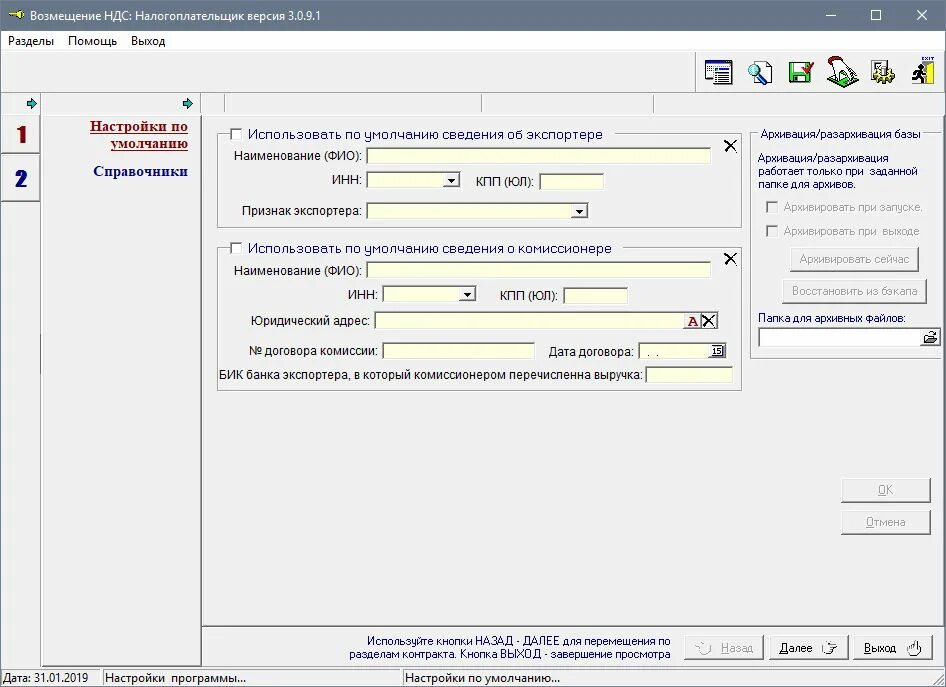Click the Назад navigation button
Viewport: 946px width, 687px height.
[724, 648]
